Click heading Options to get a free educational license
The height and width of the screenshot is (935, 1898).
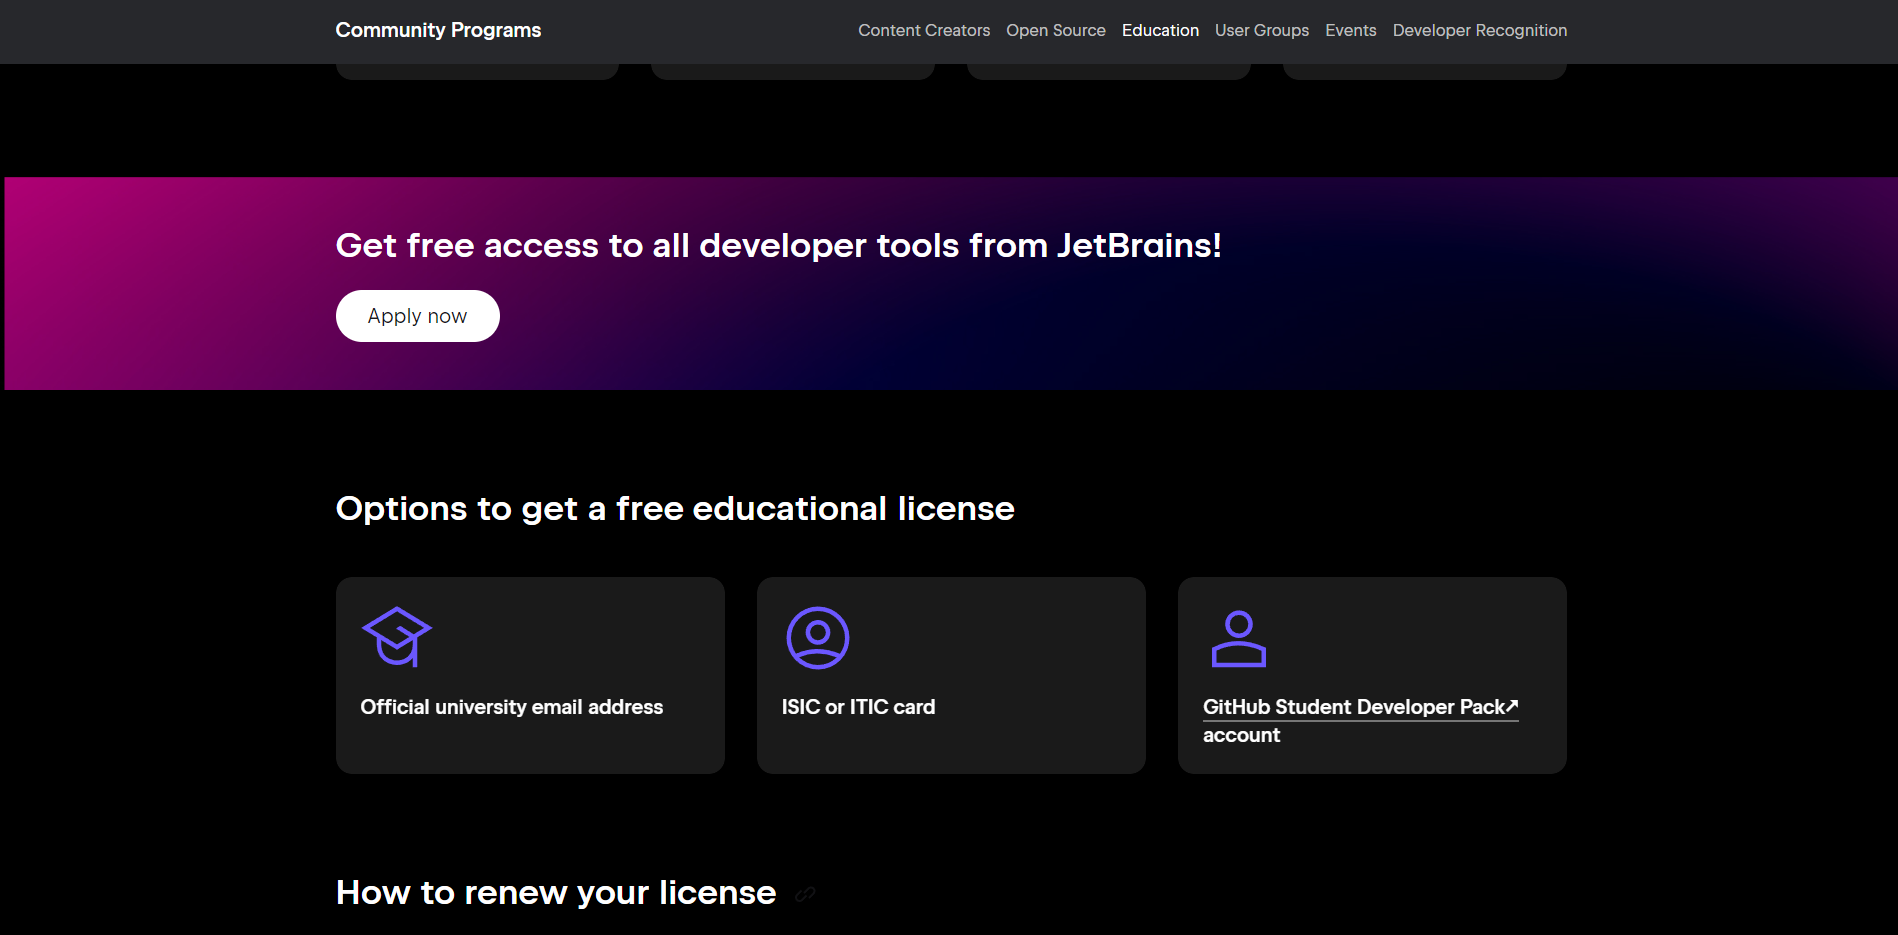tap(675, 509)
